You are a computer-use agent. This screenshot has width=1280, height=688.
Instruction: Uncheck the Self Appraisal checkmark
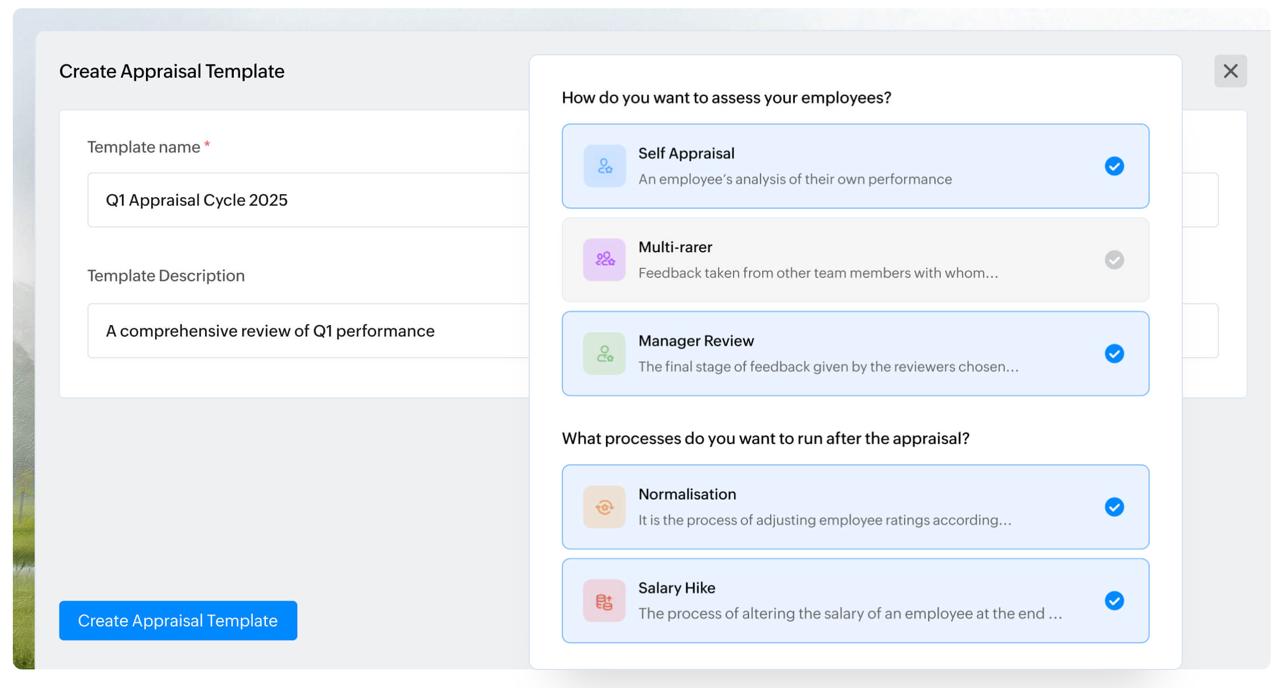point(1114,166)
